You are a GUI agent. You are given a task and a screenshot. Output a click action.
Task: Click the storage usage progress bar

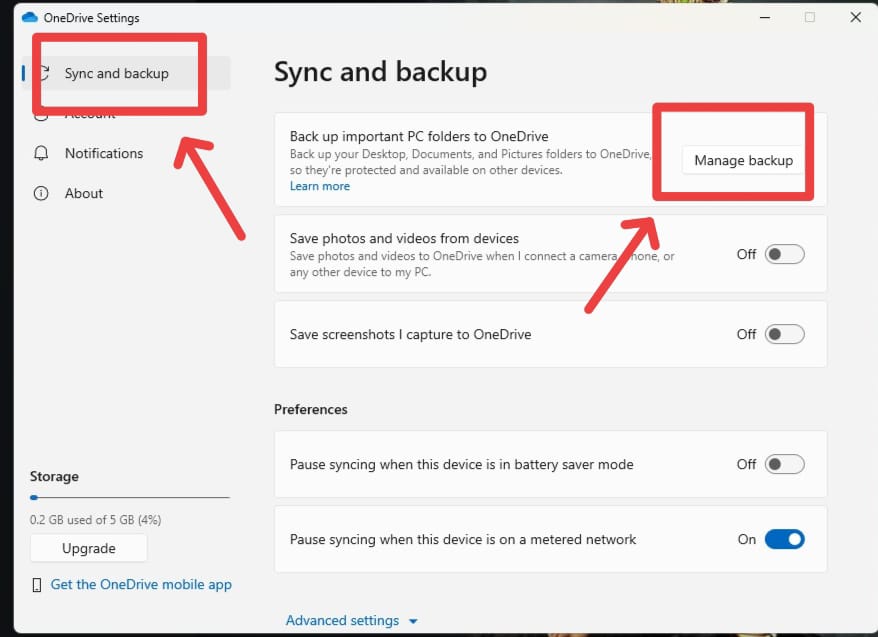[130, 497]
